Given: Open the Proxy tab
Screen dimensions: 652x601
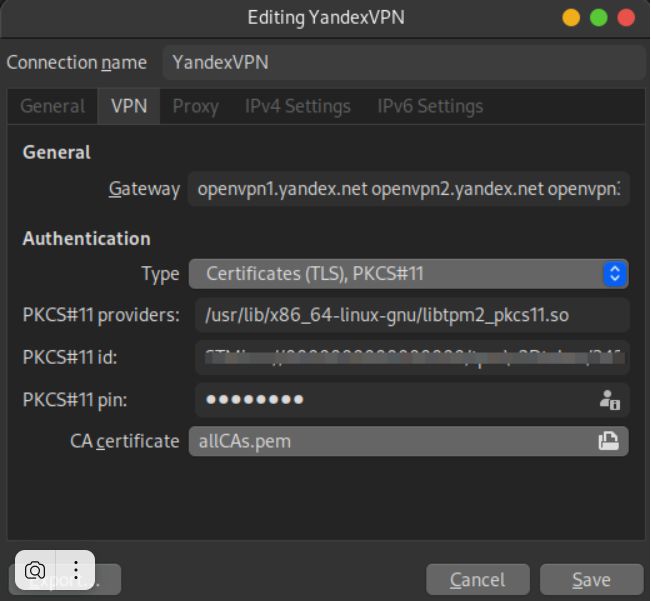Looking at the screenshot, I should tap(195, 106).
